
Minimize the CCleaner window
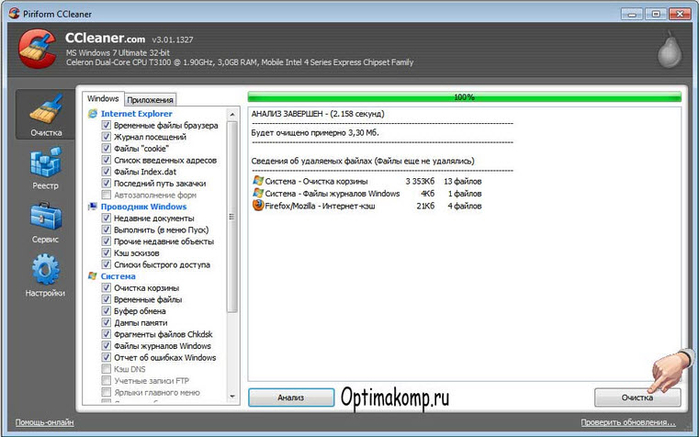632,14
